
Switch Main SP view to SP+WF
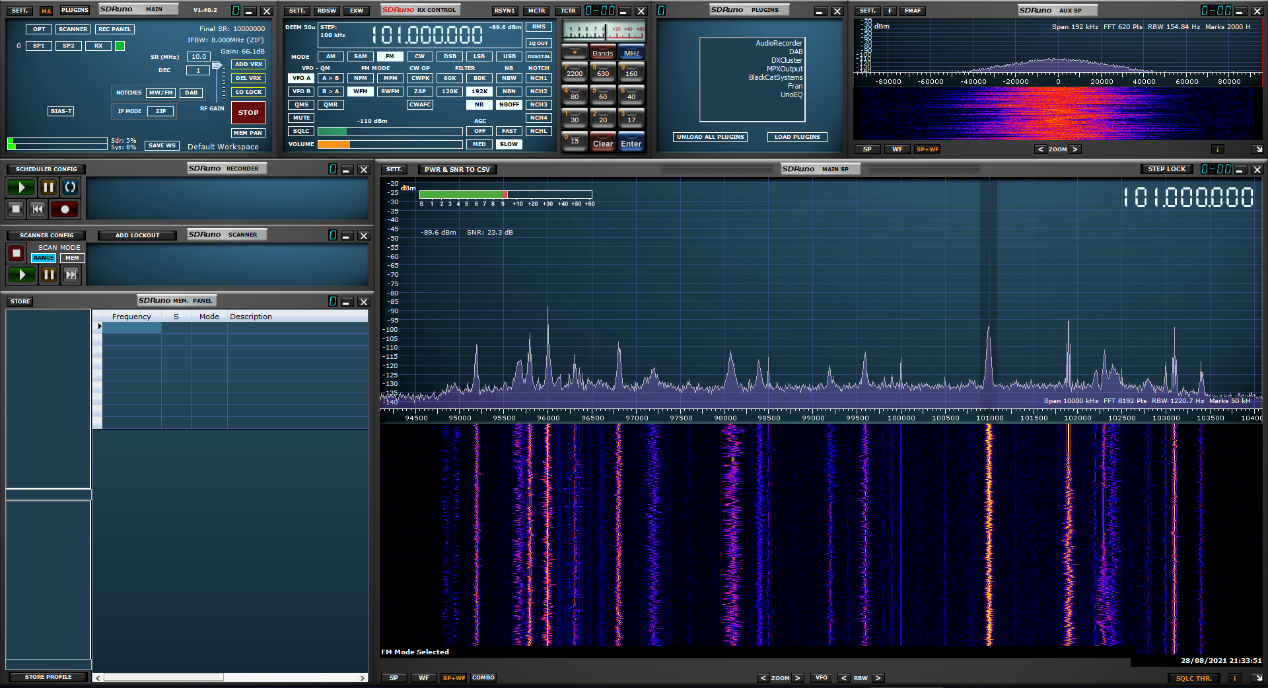(454, 678)
